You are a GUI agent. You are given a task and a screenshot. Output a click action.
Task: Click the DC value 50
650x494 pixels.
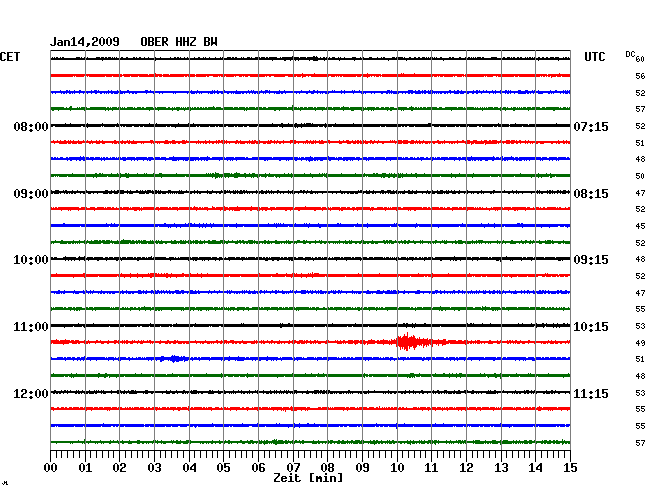coord(640,176)
